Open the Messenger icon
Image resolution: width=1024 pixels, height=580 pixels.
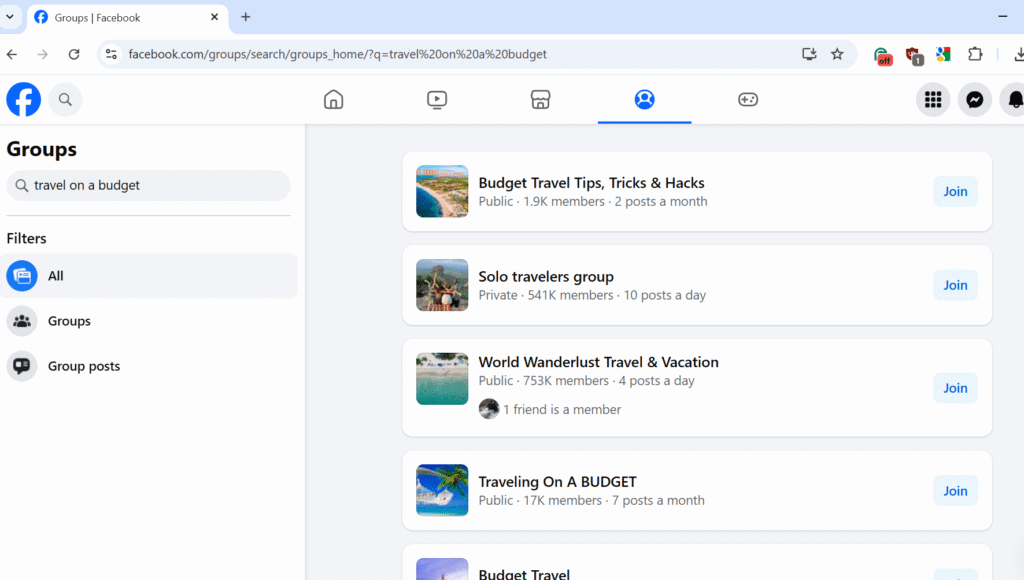(x=974, y=99)
